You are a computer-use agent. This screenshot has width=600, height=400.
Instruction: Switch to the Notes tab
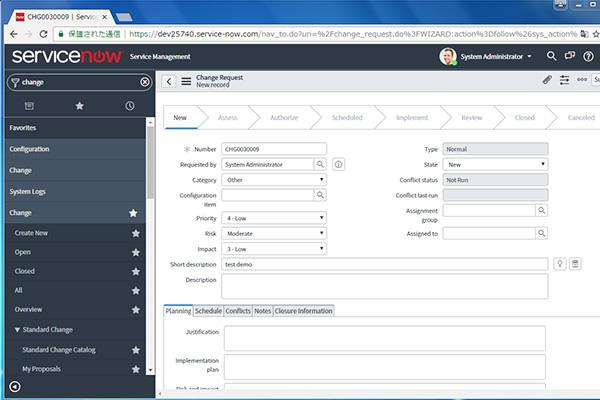[x=262, y=311]
